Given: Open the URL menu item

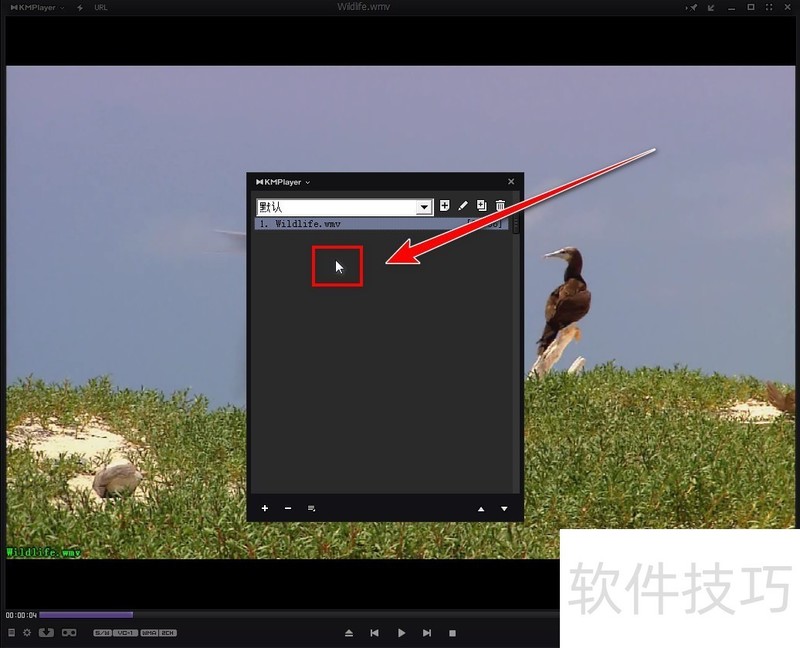Looking at the screenshot, I should click(100, 7).
